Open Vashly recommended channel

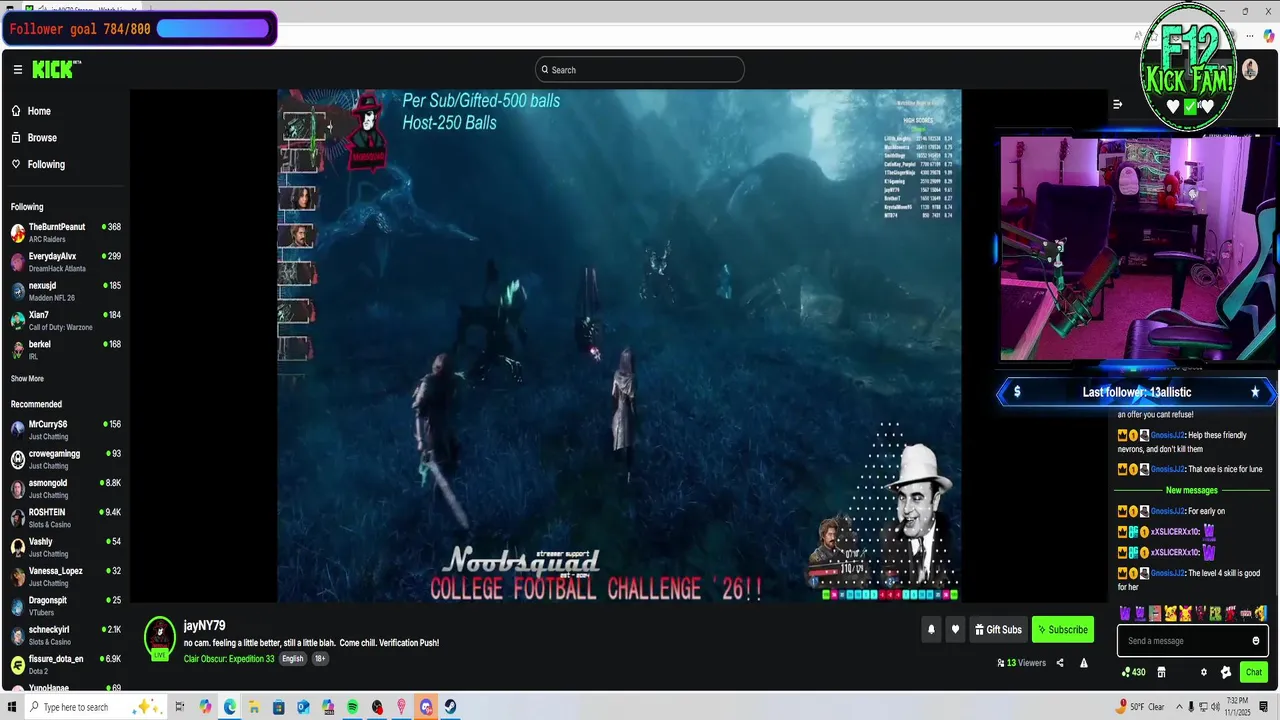tap(66, 547)
